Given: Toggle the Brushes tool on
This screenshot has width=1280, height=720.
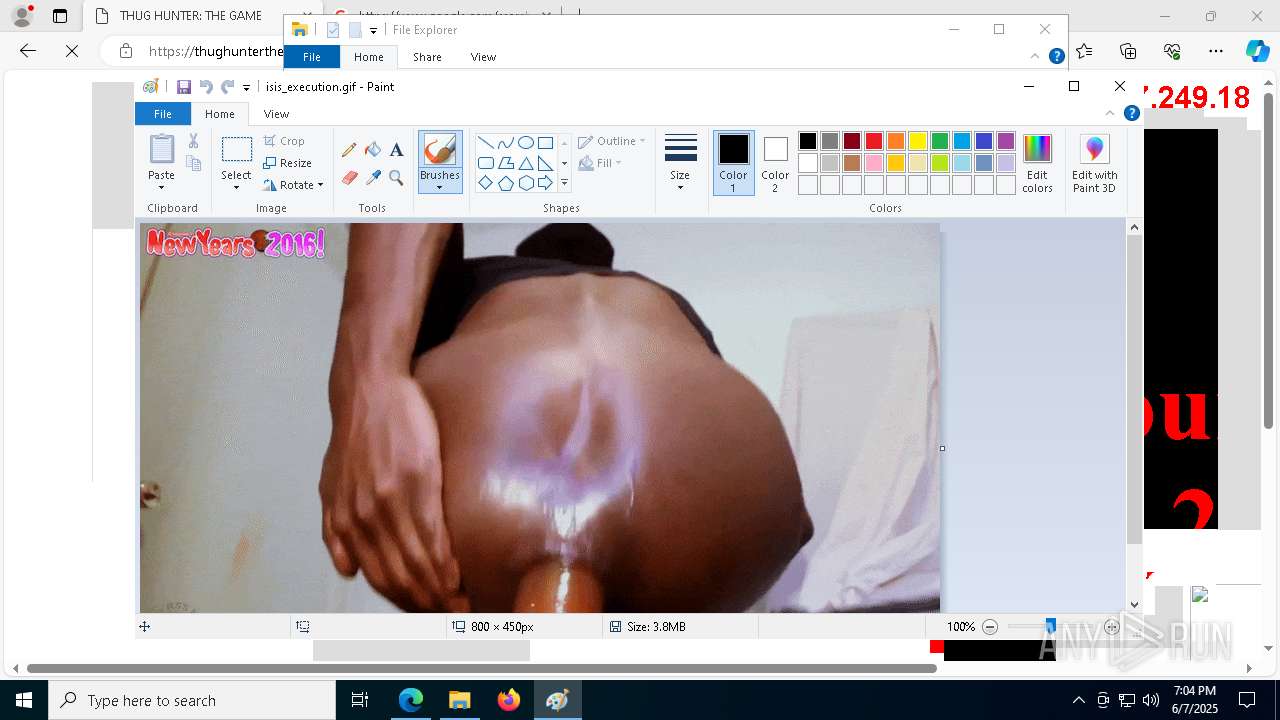Looking at the screenshot, I should tap(440, 150).
